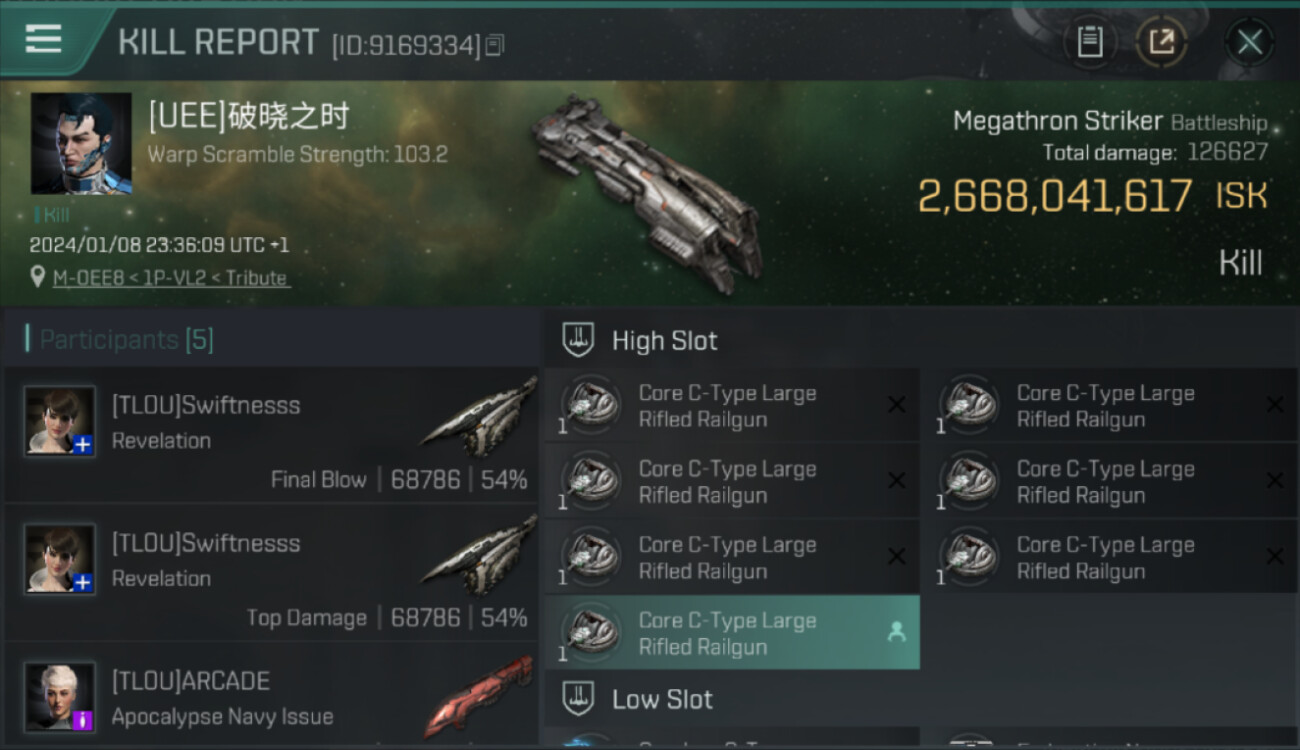Click the High Slot header label

(664, 341)
